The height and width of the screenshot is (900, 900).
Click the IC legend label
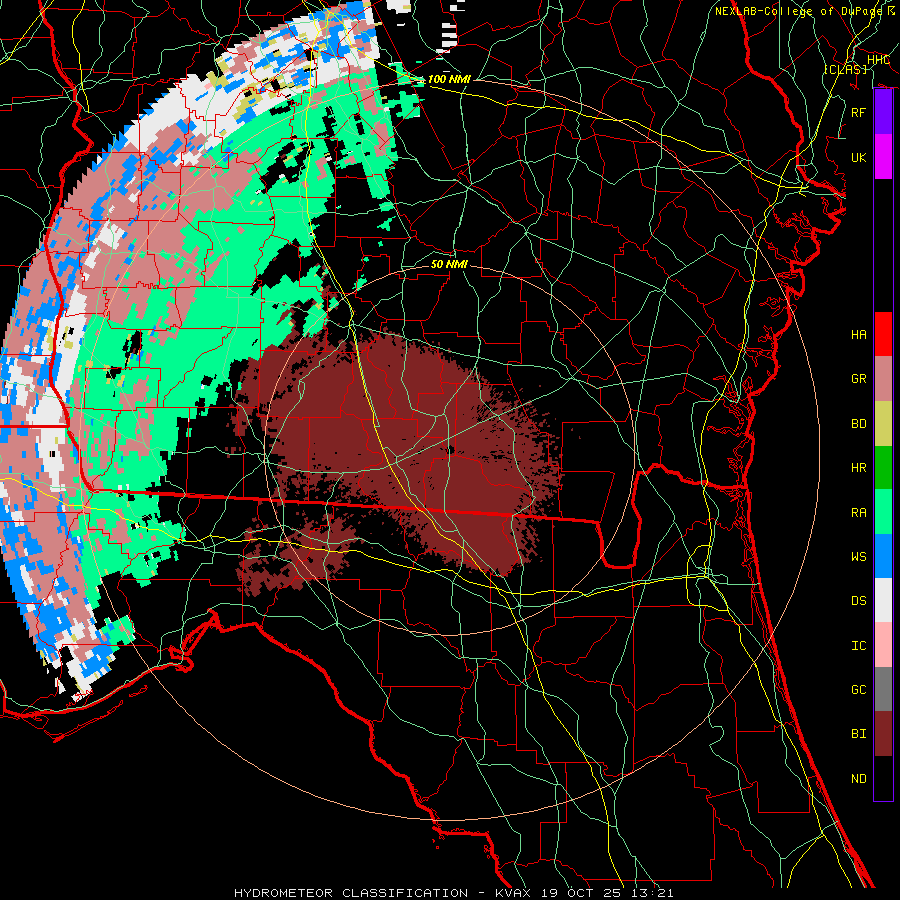coord(859,646)
